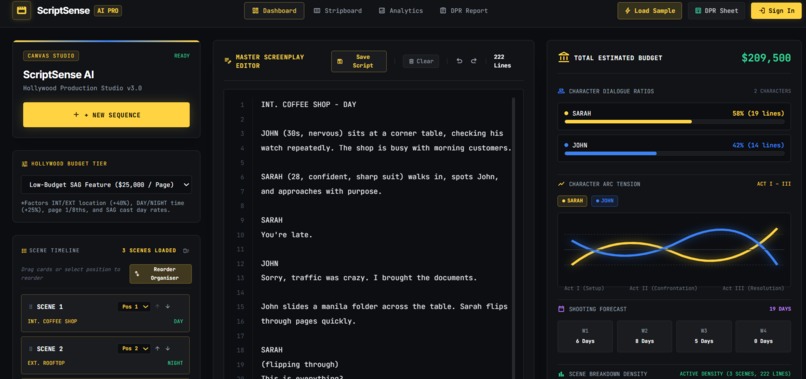Click the '42% (14 lines)' value

(758, 145)
